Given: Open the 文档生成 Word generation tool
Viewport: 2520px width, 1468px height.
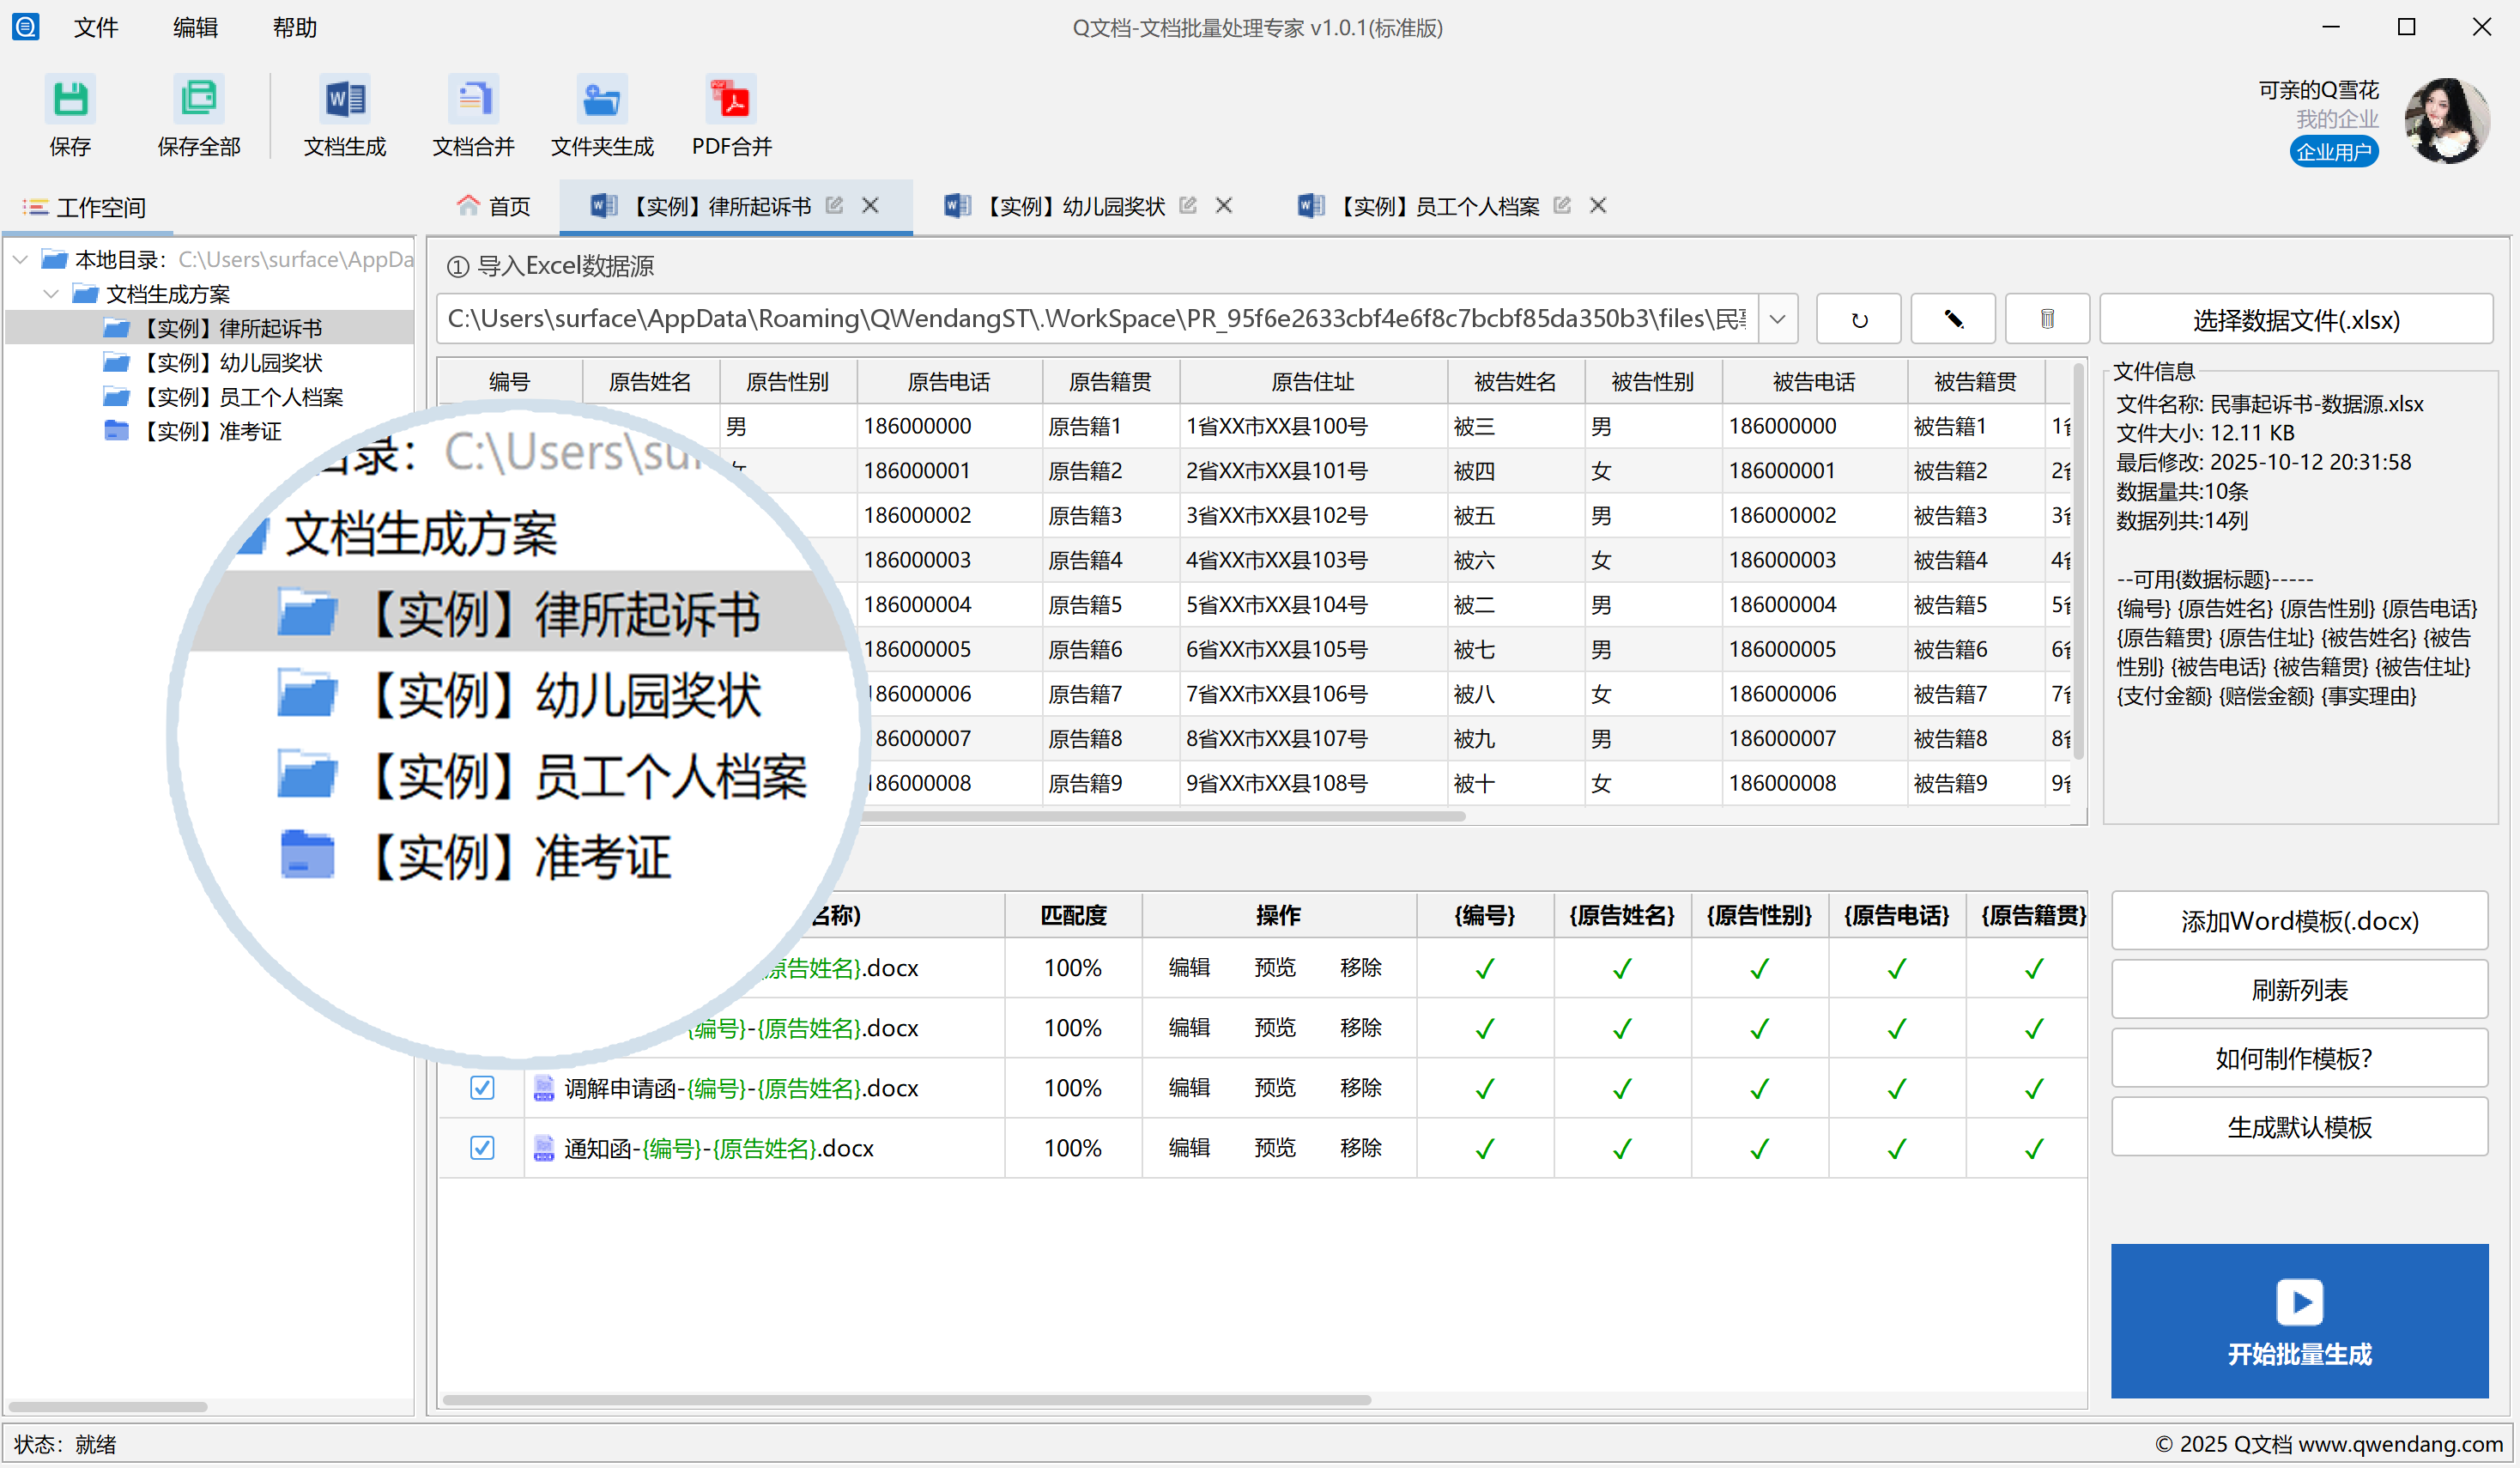Looking at the screenshot, I should tap(345, 100).
